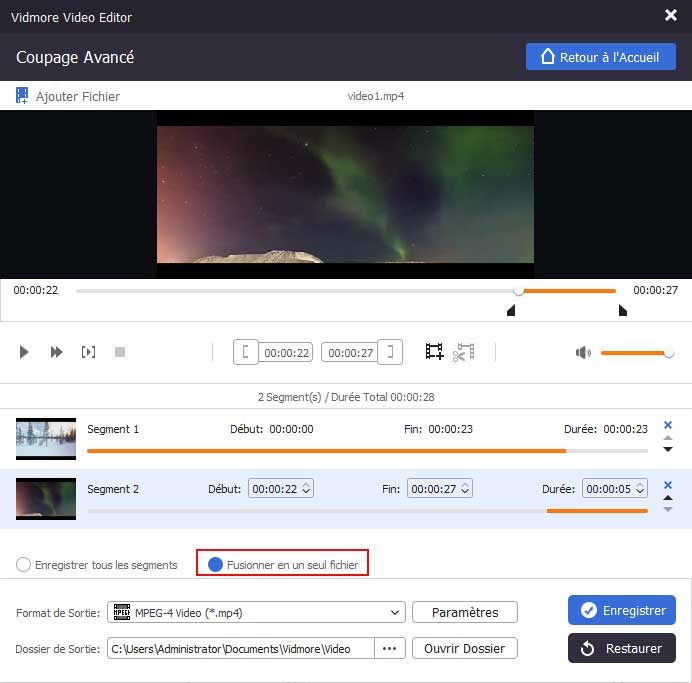Viewport: 692px width, 683px height.
Task: Click the volume slider handle
Action: click(x=668, y=352)
